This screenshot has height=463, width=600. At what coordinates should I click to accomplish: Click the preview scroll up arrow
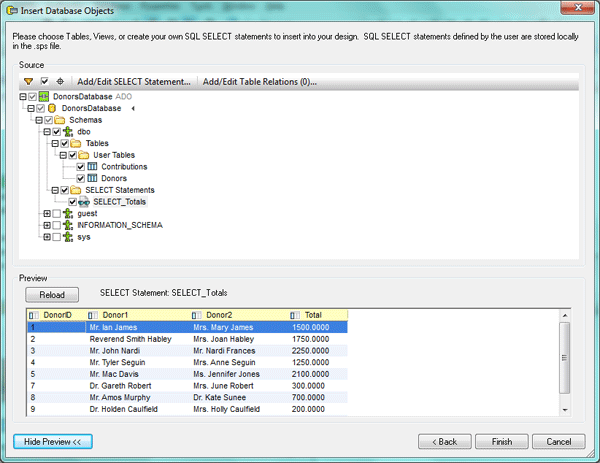(564, 316)
